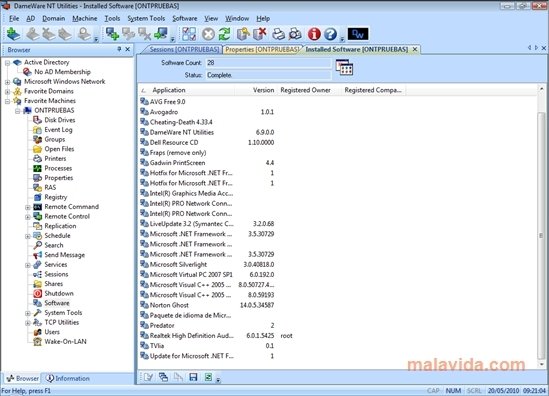
Task: Collapse the Favorite Machines node
Action: [7, 102]
